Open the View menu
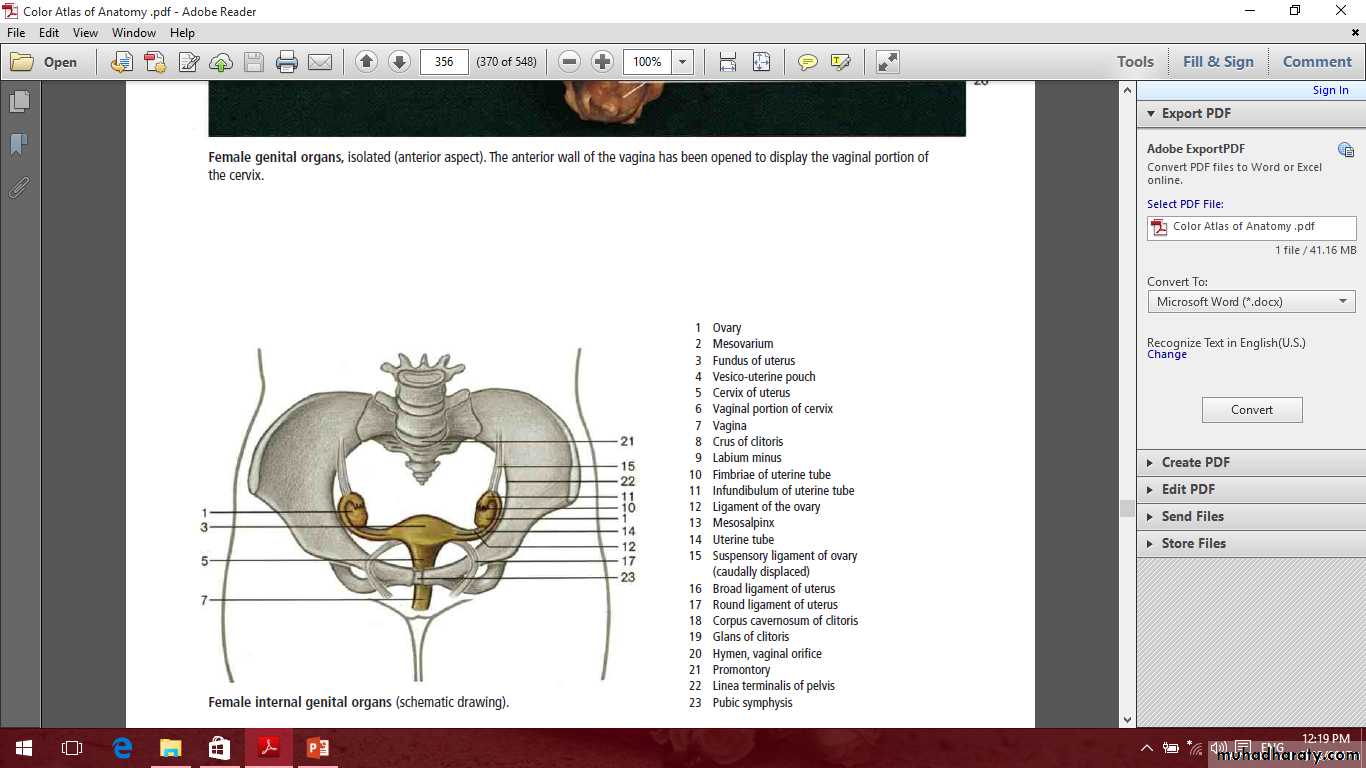Viewport: 1366px width, 768px height. point(85,33)
